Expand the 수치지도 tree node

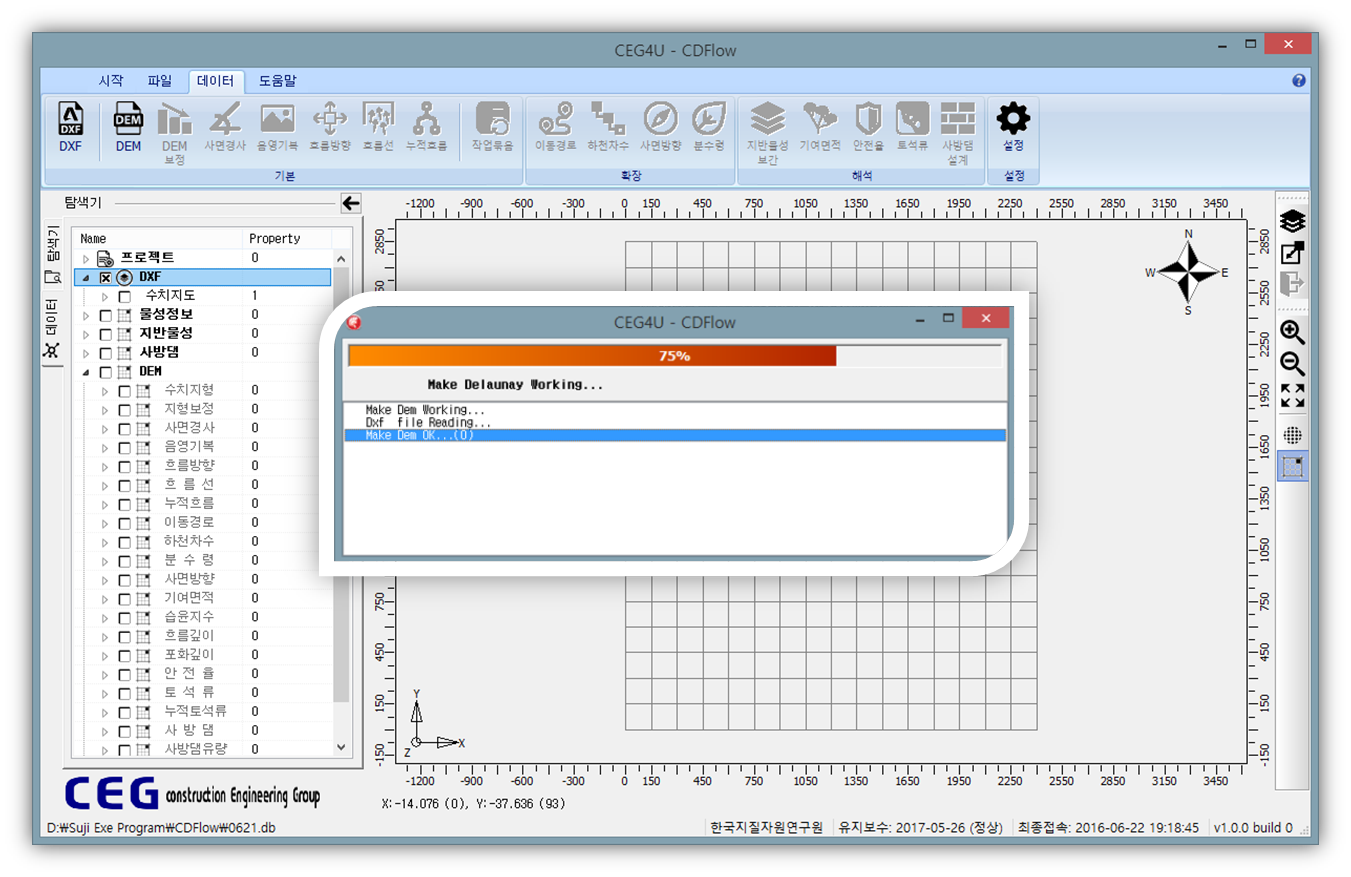click(x=105, y=297)
